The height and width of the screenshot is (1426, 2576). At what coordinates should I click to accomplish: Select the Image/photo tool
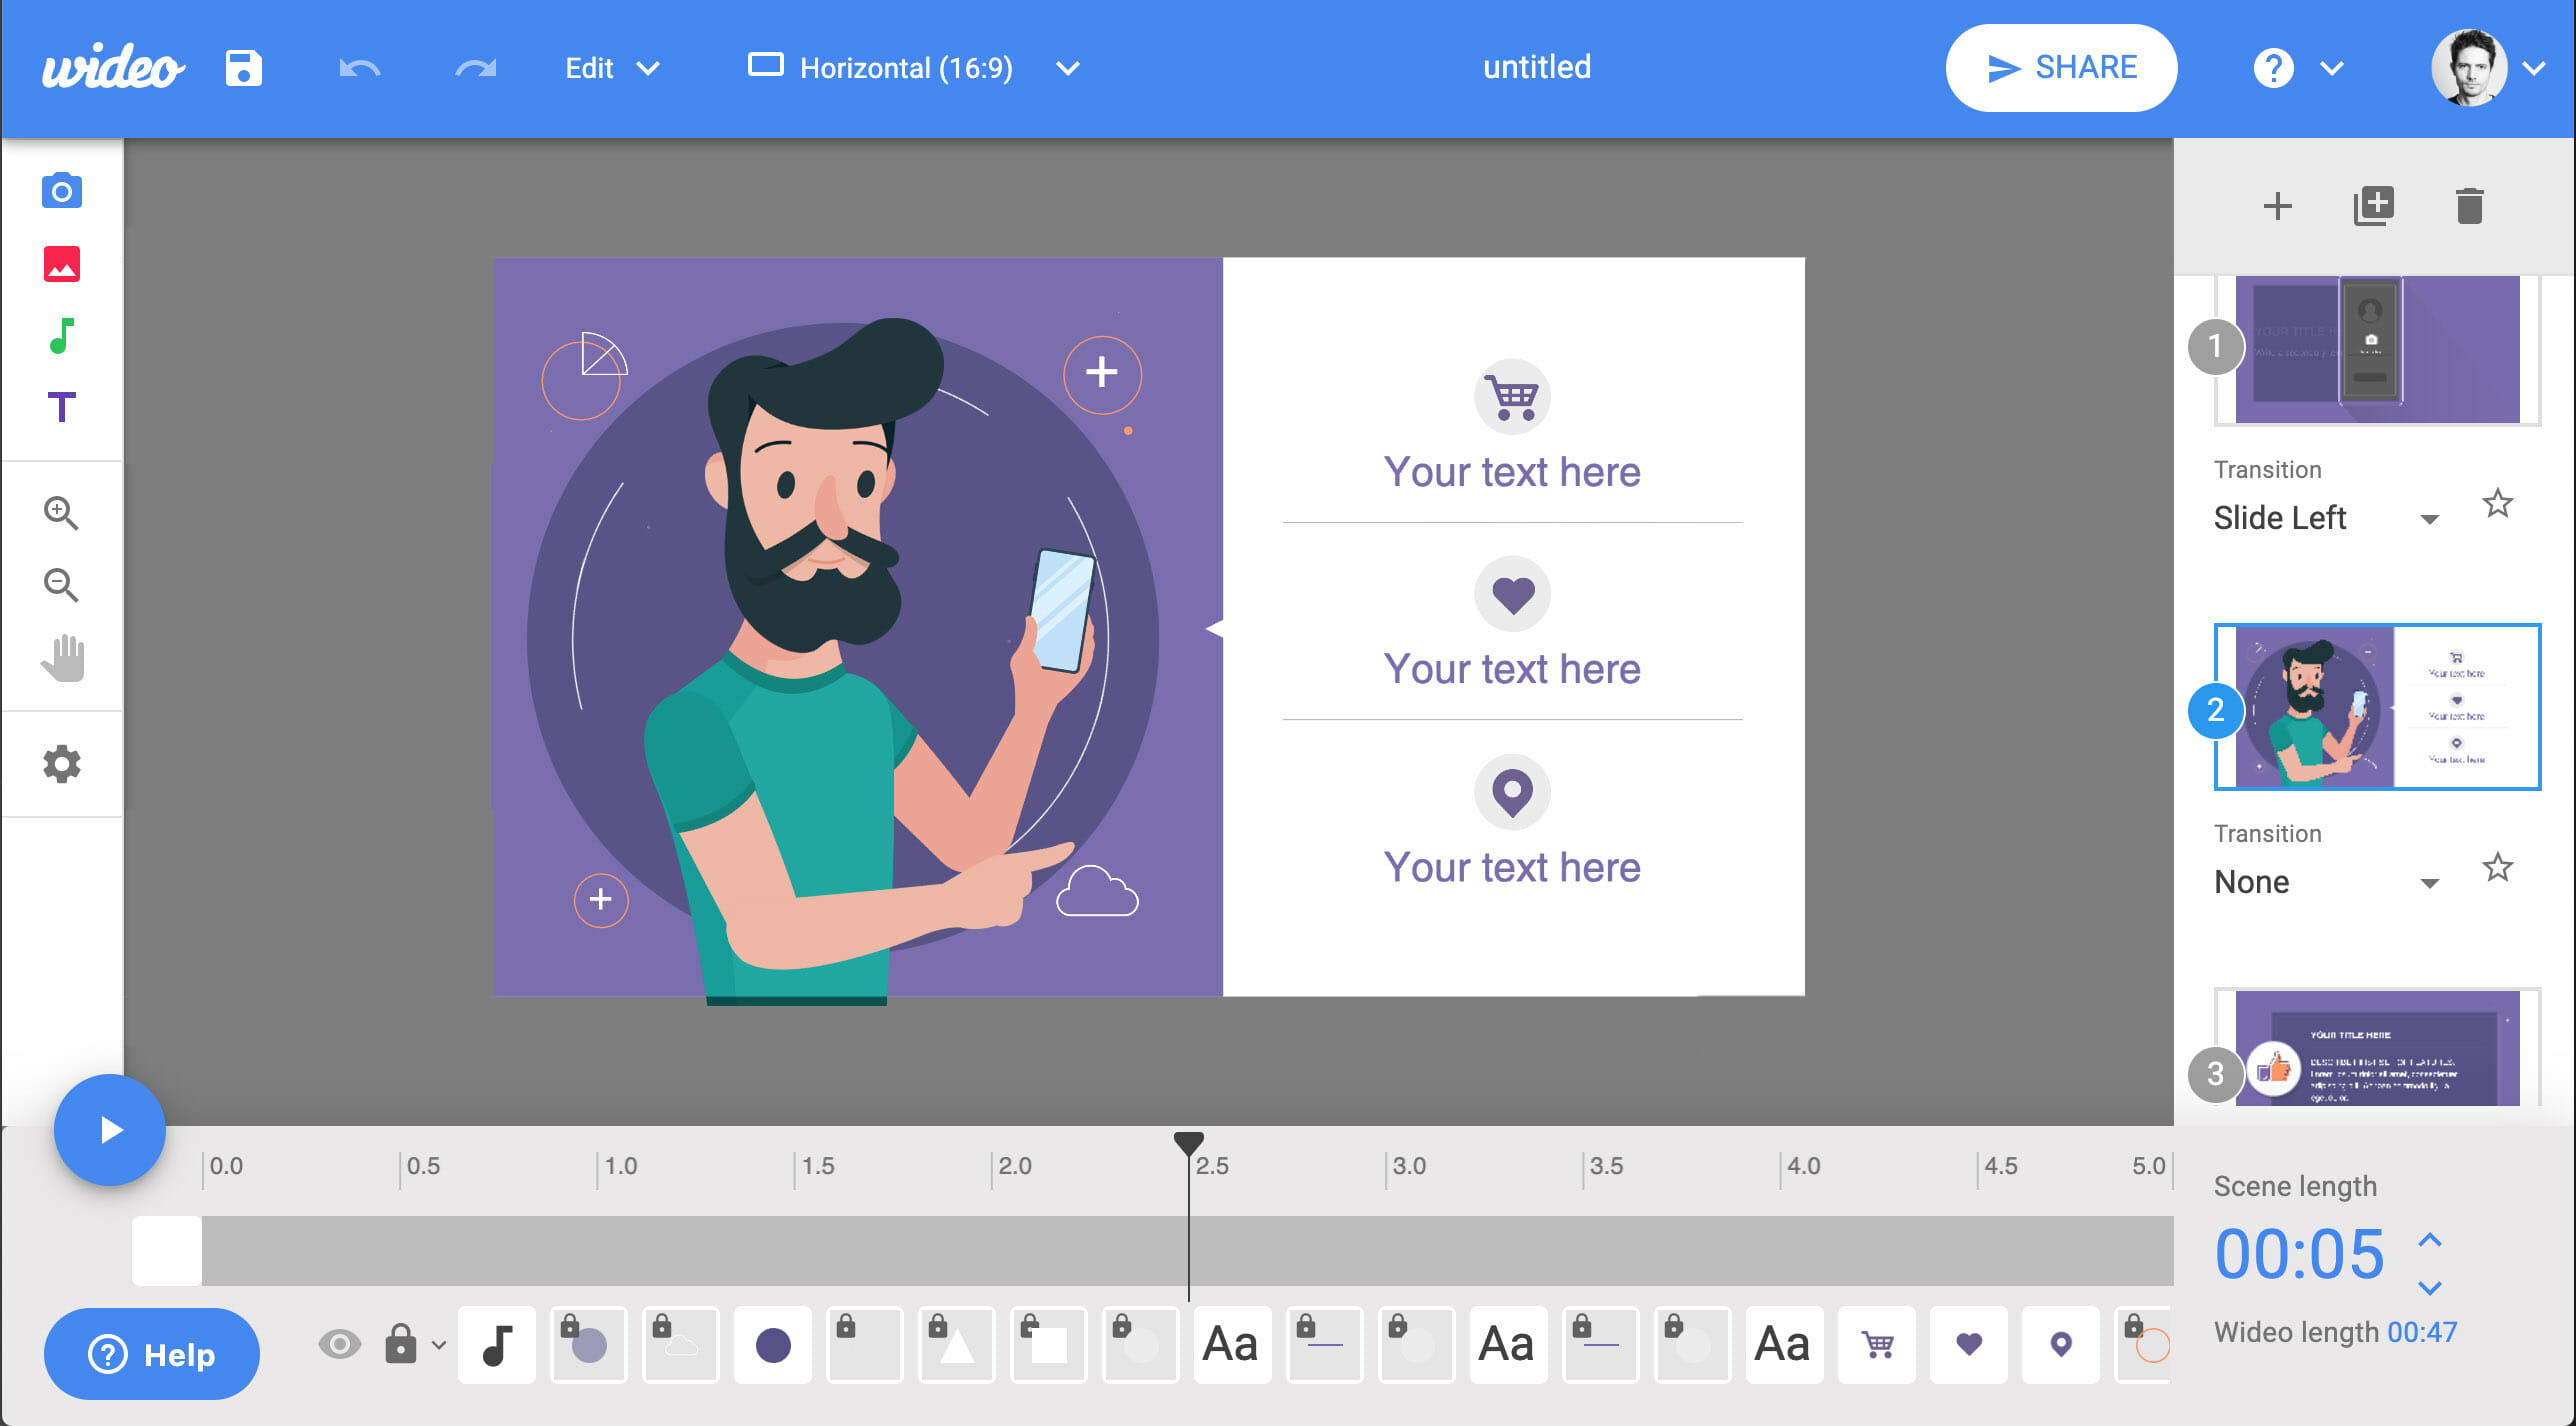pos(60,265)
